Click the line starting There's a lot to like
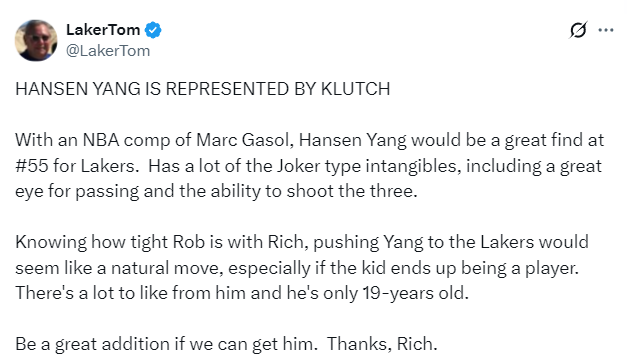Image resolution: width=627 pixels, height=362 pixels. (242, 293)
